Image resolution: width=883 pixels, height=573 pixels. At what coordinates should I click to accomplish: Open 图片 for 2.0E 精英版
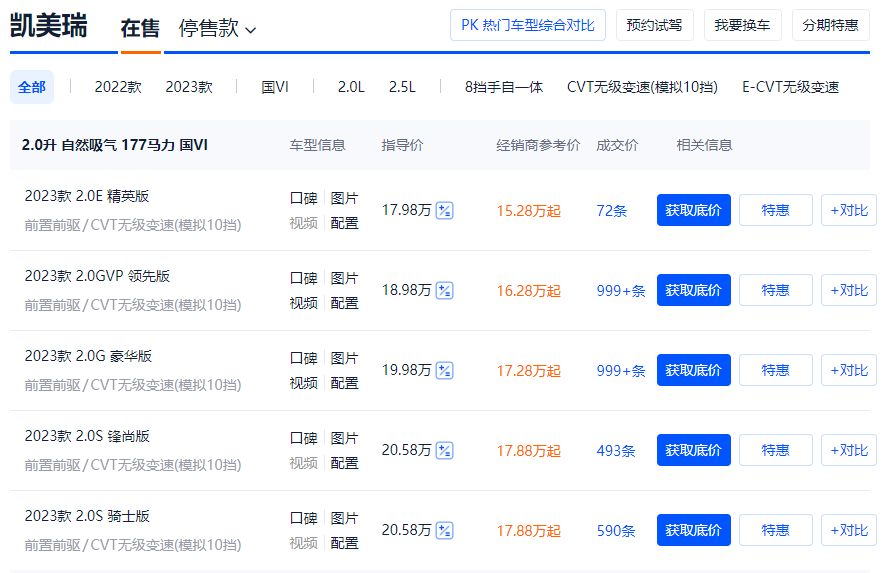coord(344,198)
